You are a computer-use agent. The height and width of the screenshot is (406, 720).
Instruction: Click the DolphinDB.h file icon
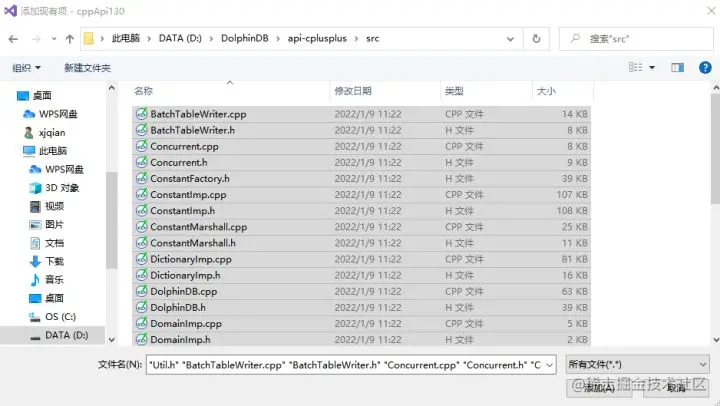coord(142,307)
